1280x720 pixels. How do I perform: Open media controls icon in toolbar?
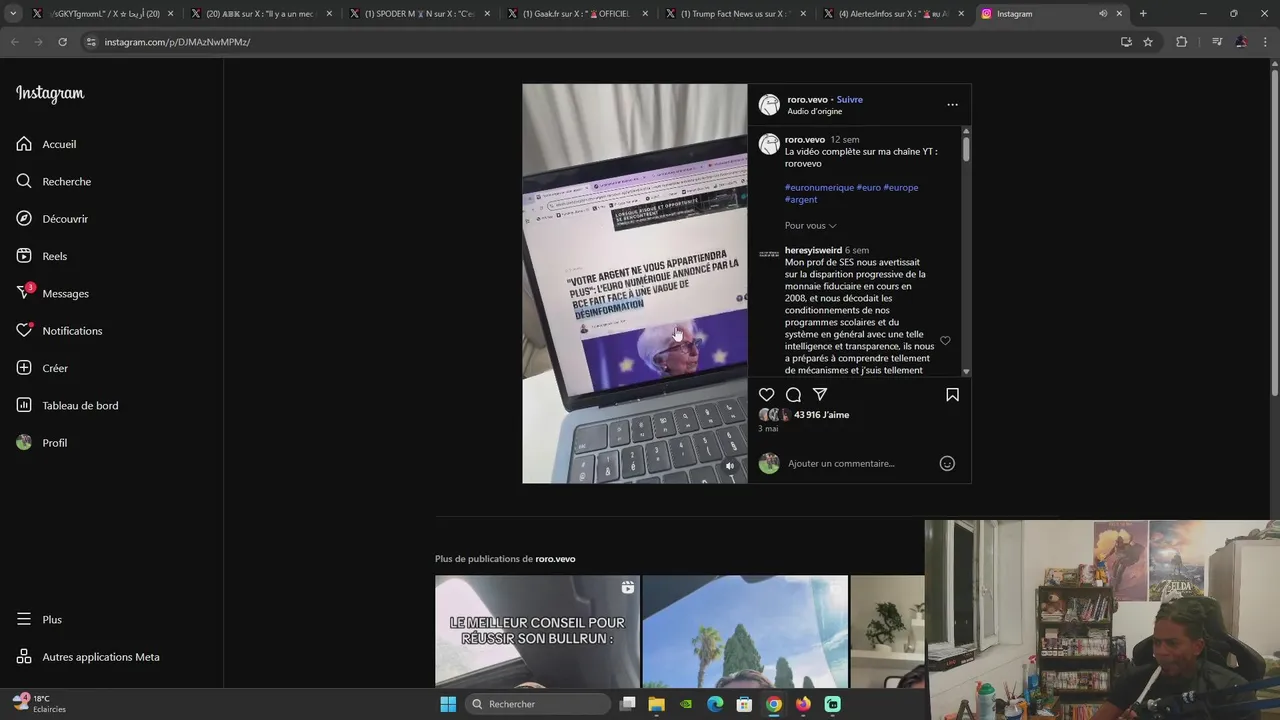coord(1217,42)
